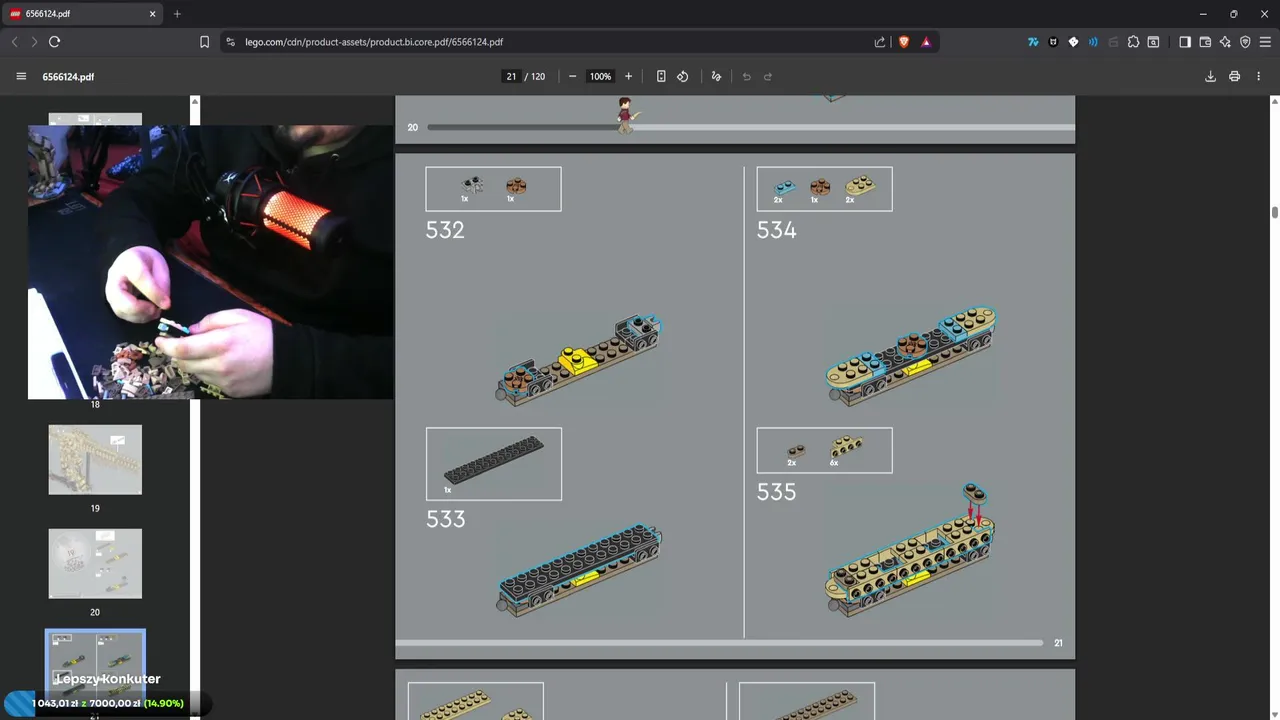Select the 6566124.pdf browser tab
This screenshot has width=1280, height=720.
(x=82, y=14)
